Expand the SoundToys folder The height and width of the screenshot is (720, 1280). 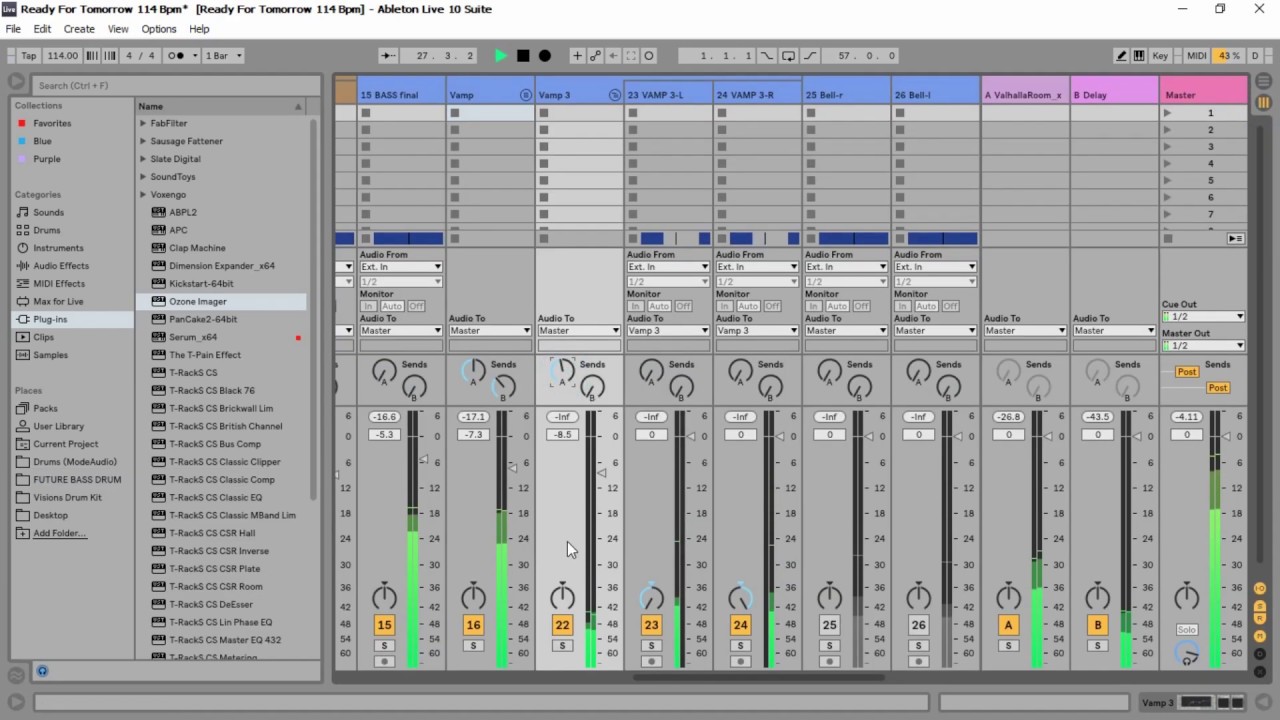143,177
